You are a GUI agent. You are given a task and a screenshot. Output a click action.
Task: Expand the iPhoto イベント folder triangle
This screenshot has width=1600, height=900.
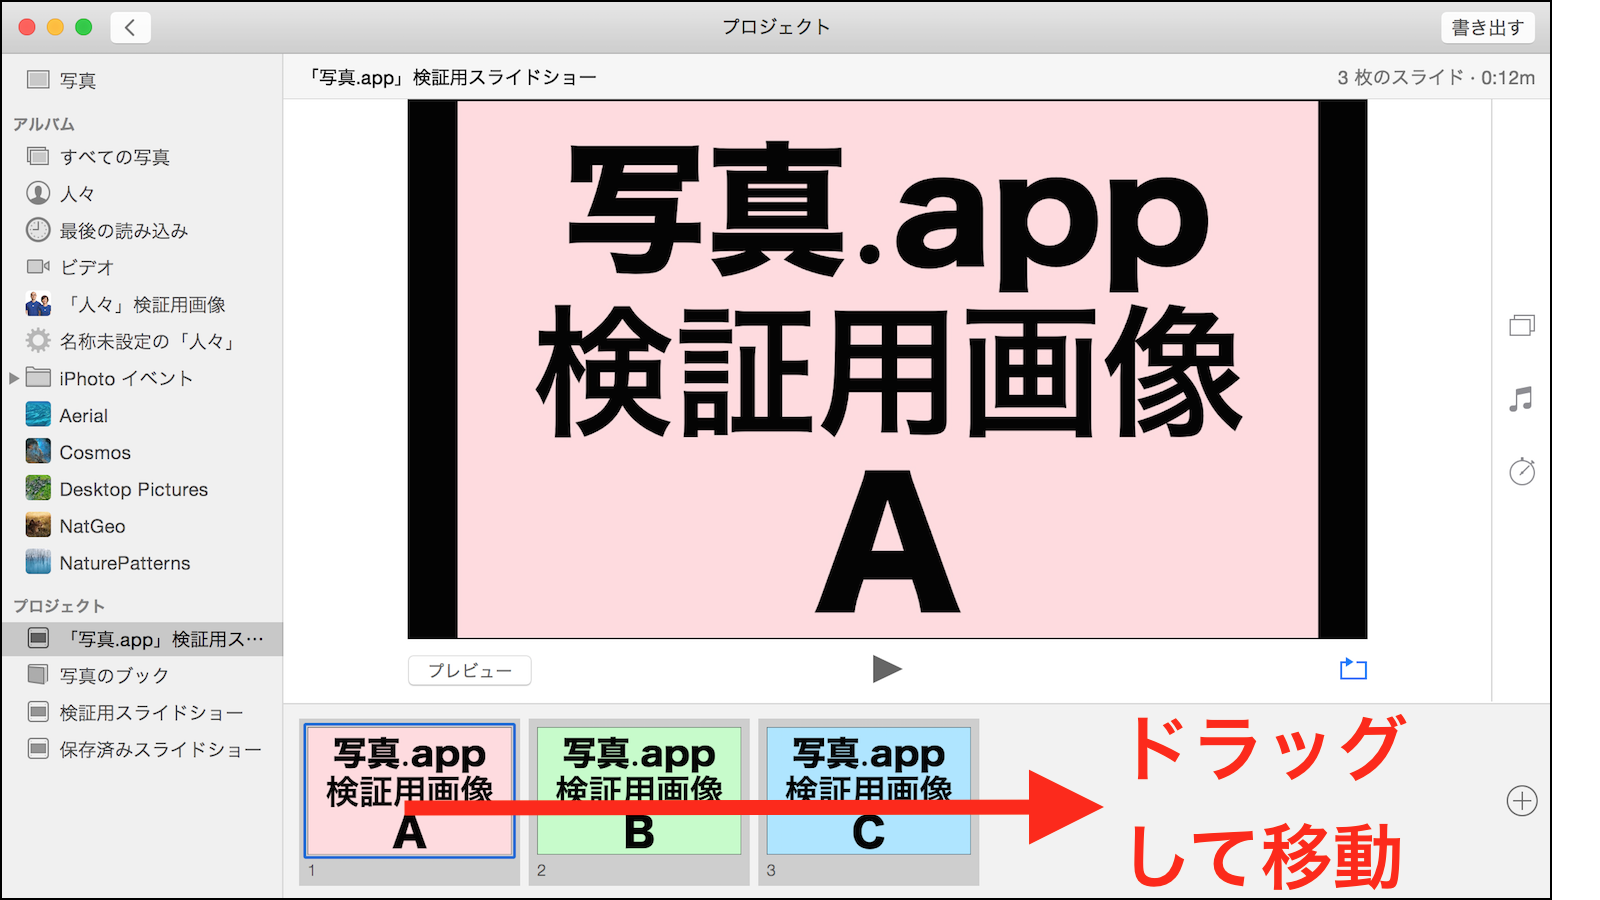coord(14,378)
